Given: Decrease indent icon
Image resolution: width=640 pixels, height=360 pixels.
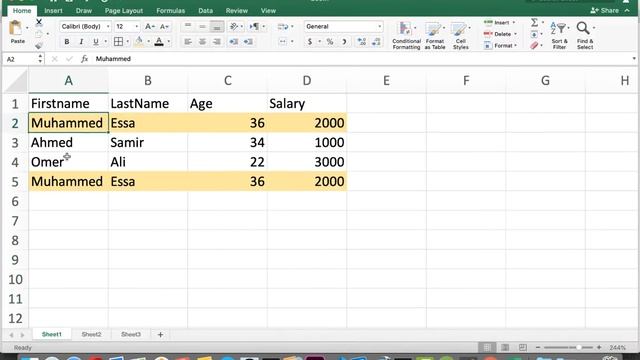Looking at the screenshot, I should tap(233, 42).
